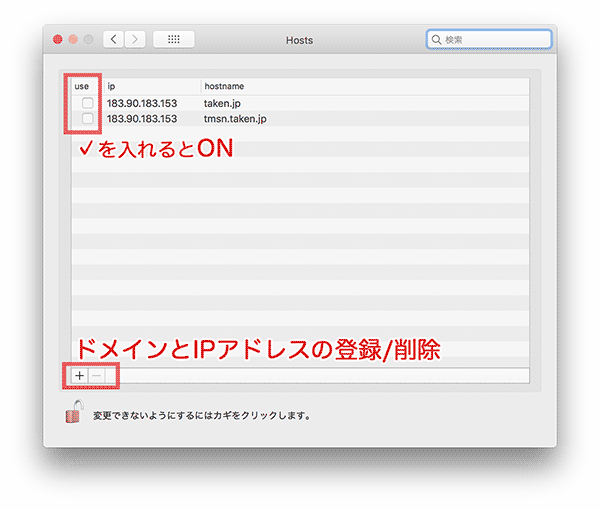Image resolution: width=600 pixels, height=509 pixels.
Task: Enable the tmsn.taken.jp host entry checkbox
Action: [x=88, y=118]
